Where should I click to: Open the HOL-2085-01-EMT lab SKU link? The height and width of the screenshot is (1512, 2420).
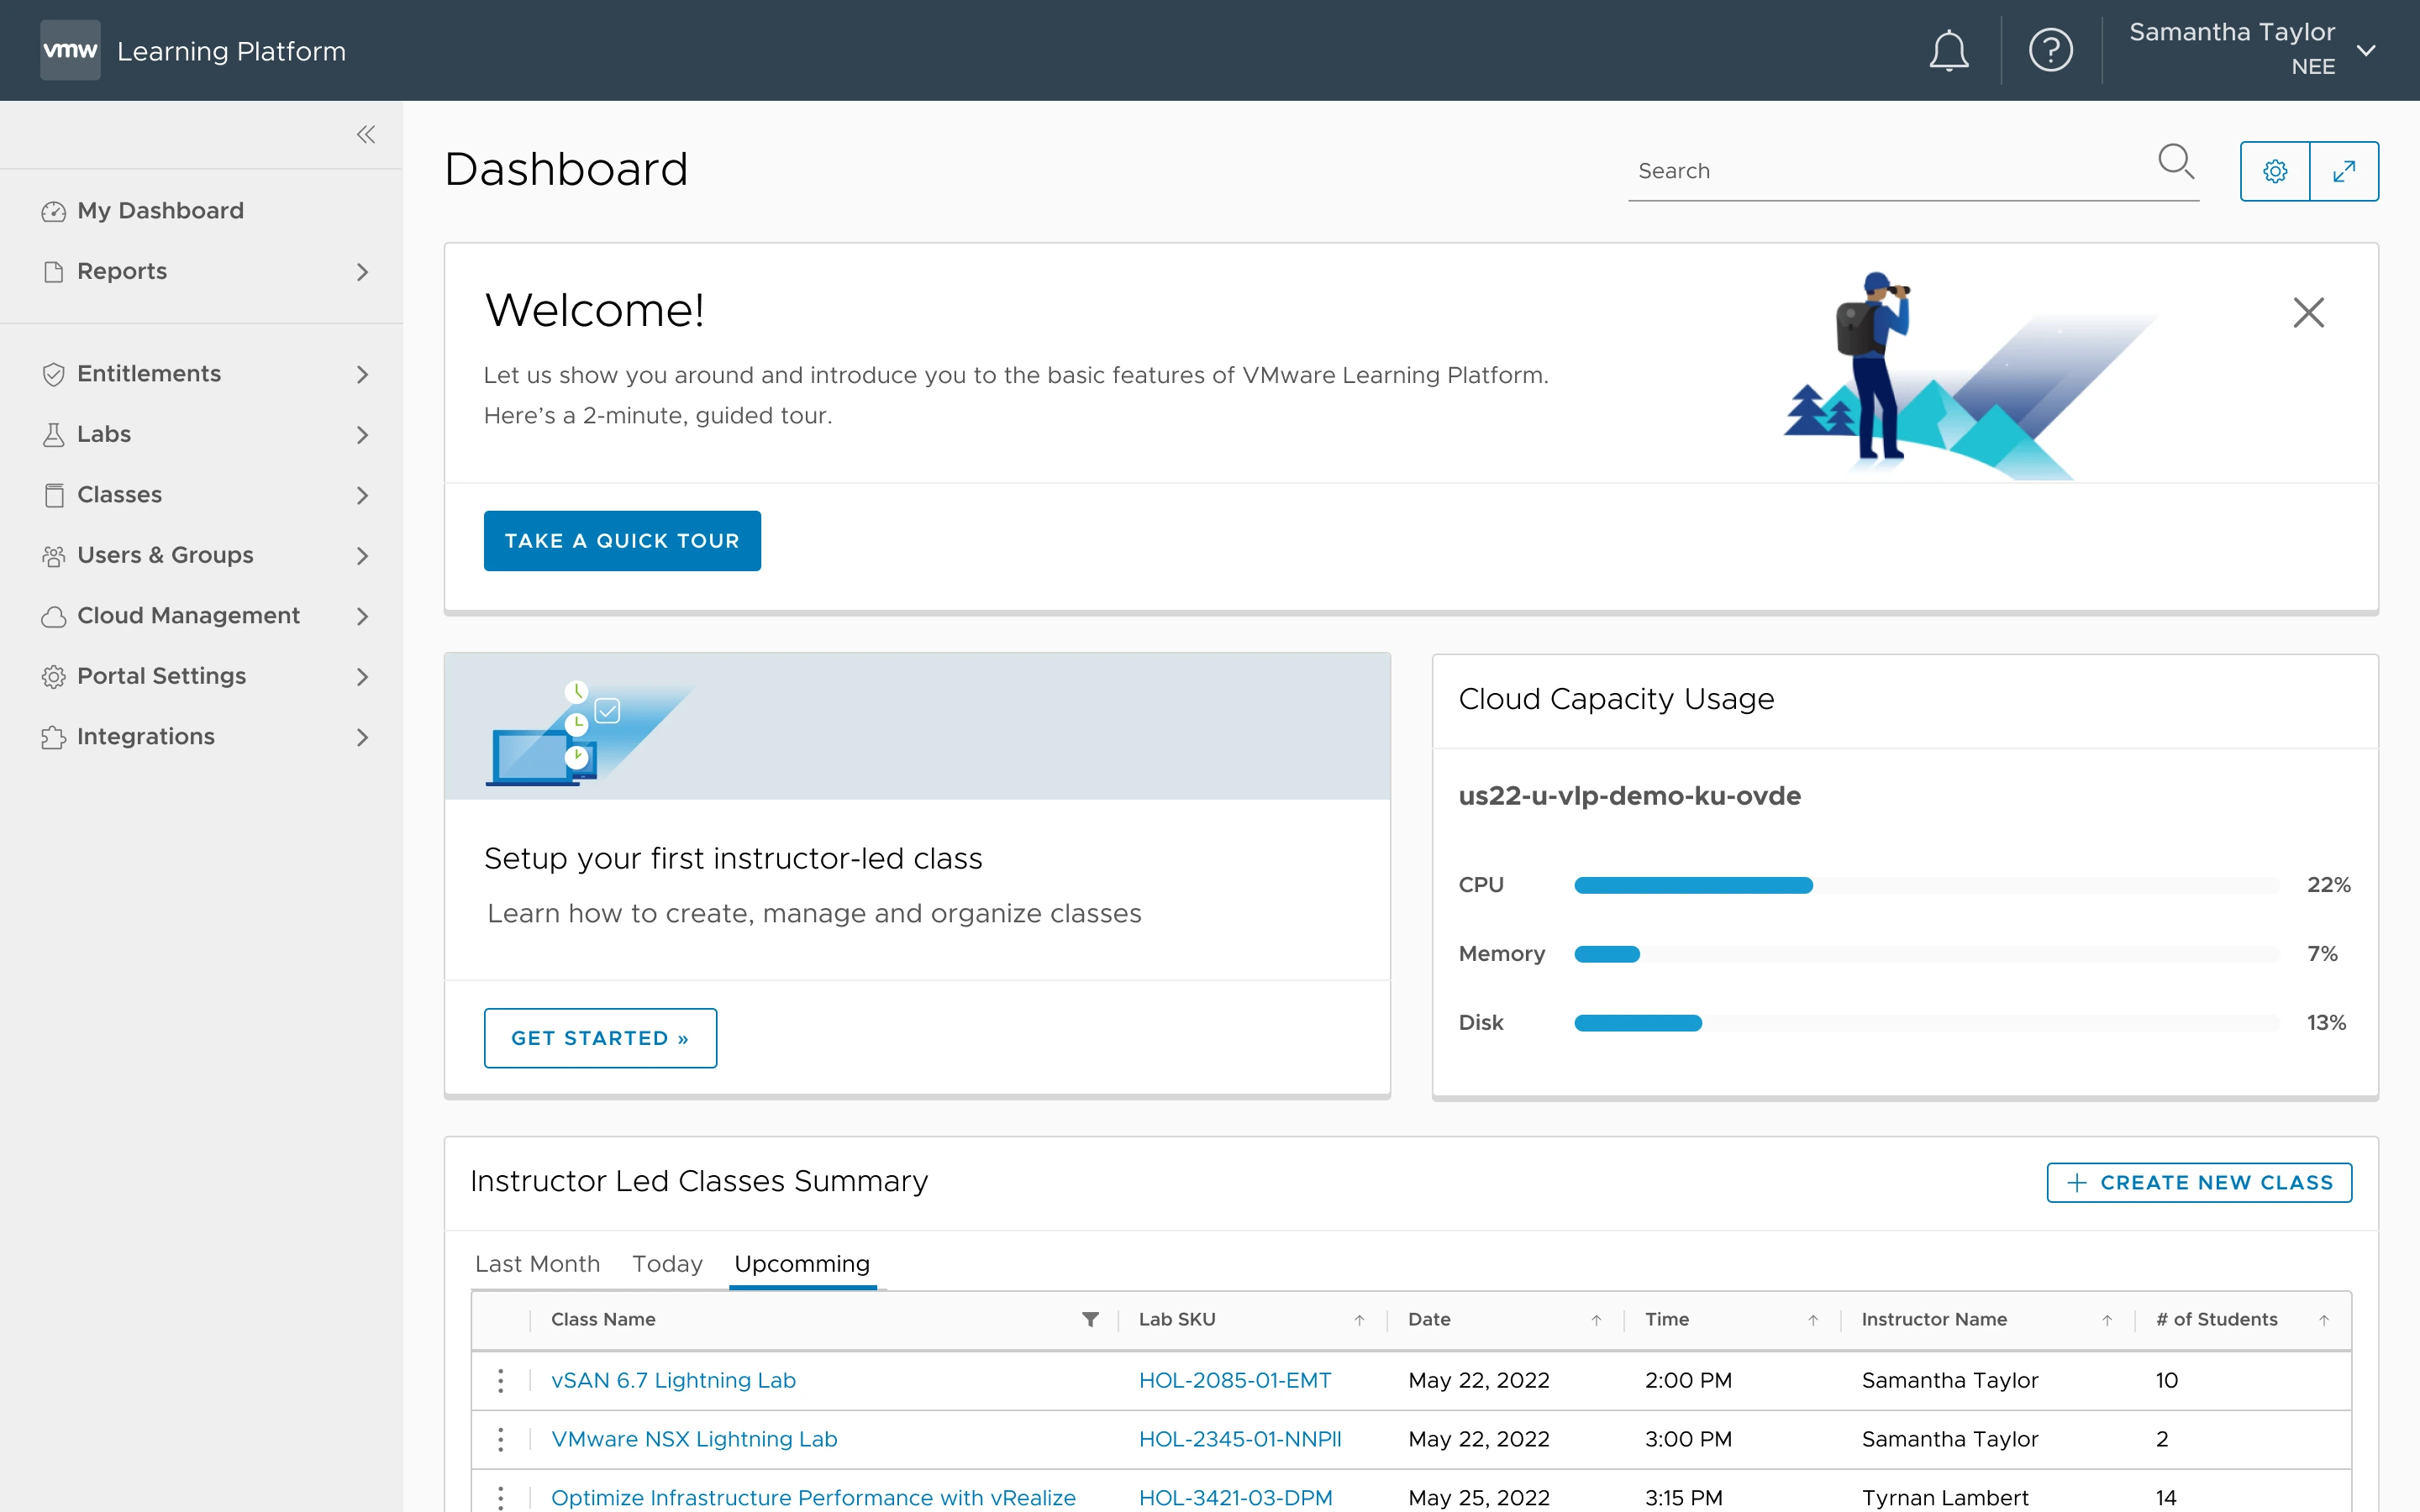pos(1234,1380)
